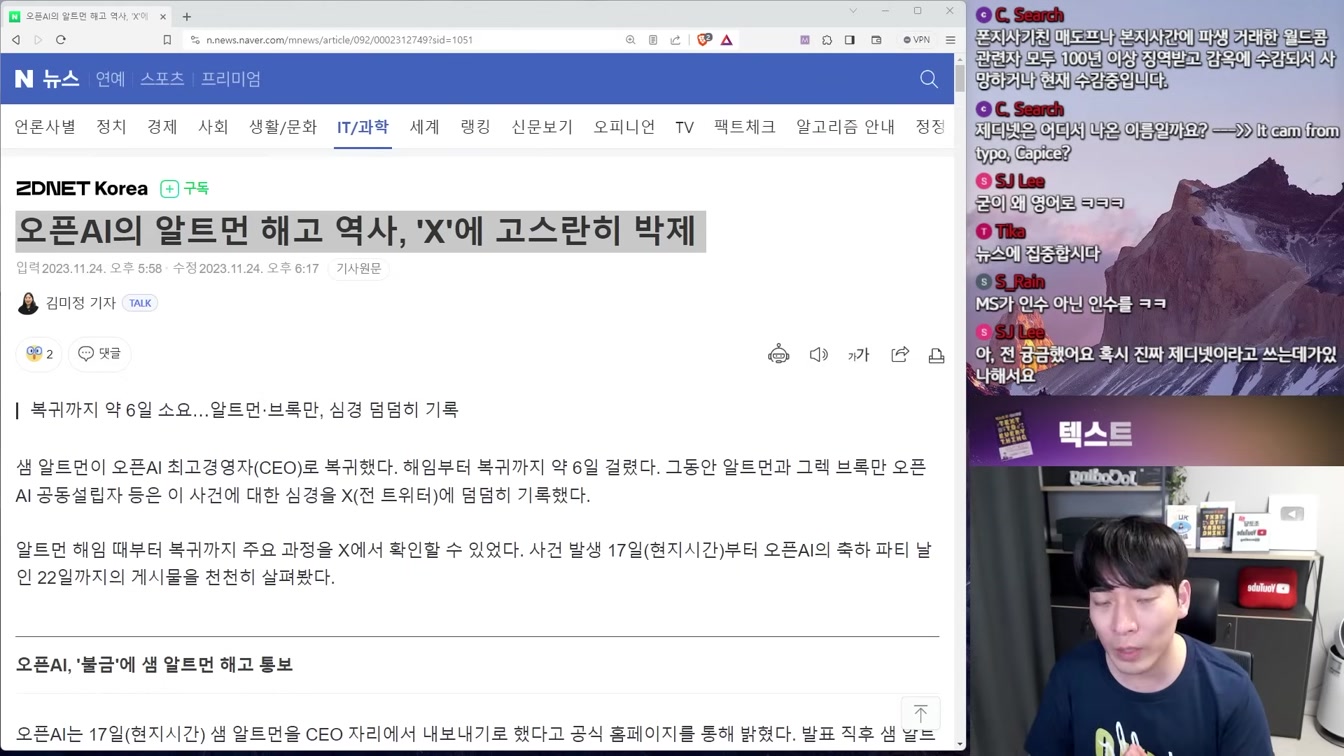1344x756 pixels.
Task: Open the purple M extension icon
Action: tap(805, 40)
